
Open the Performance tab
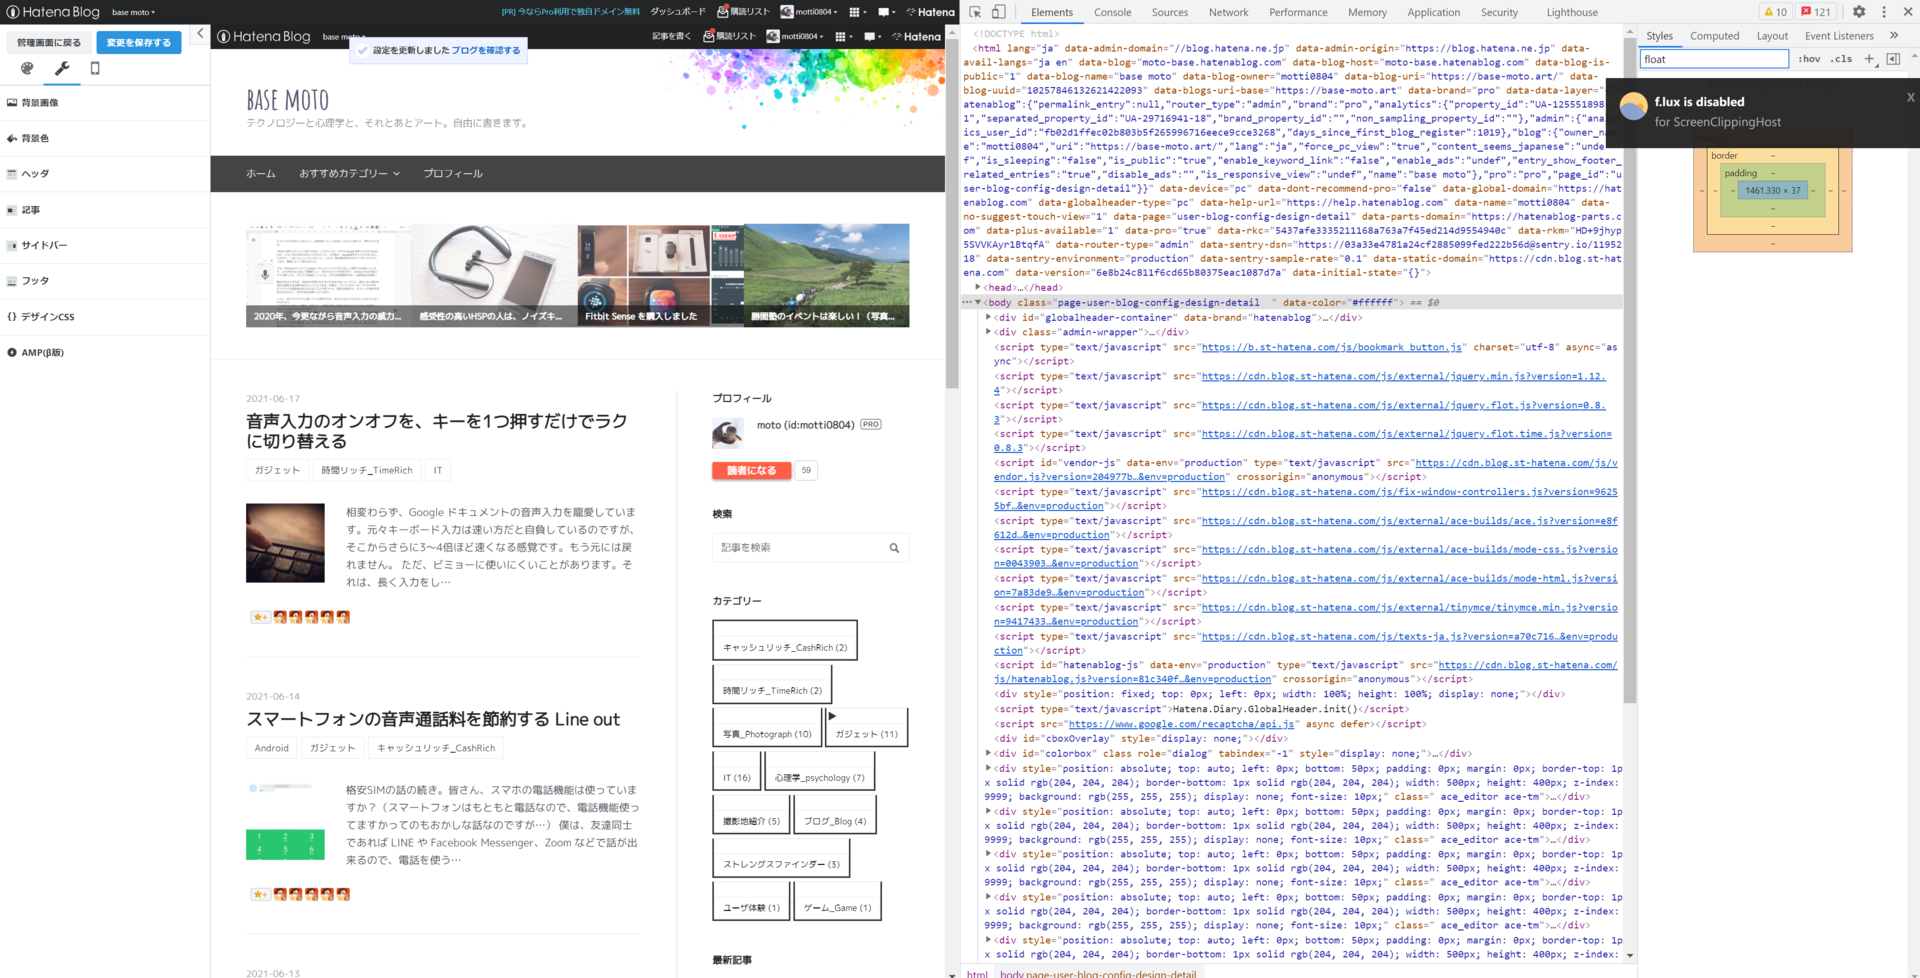click(x=1298, y=12)
